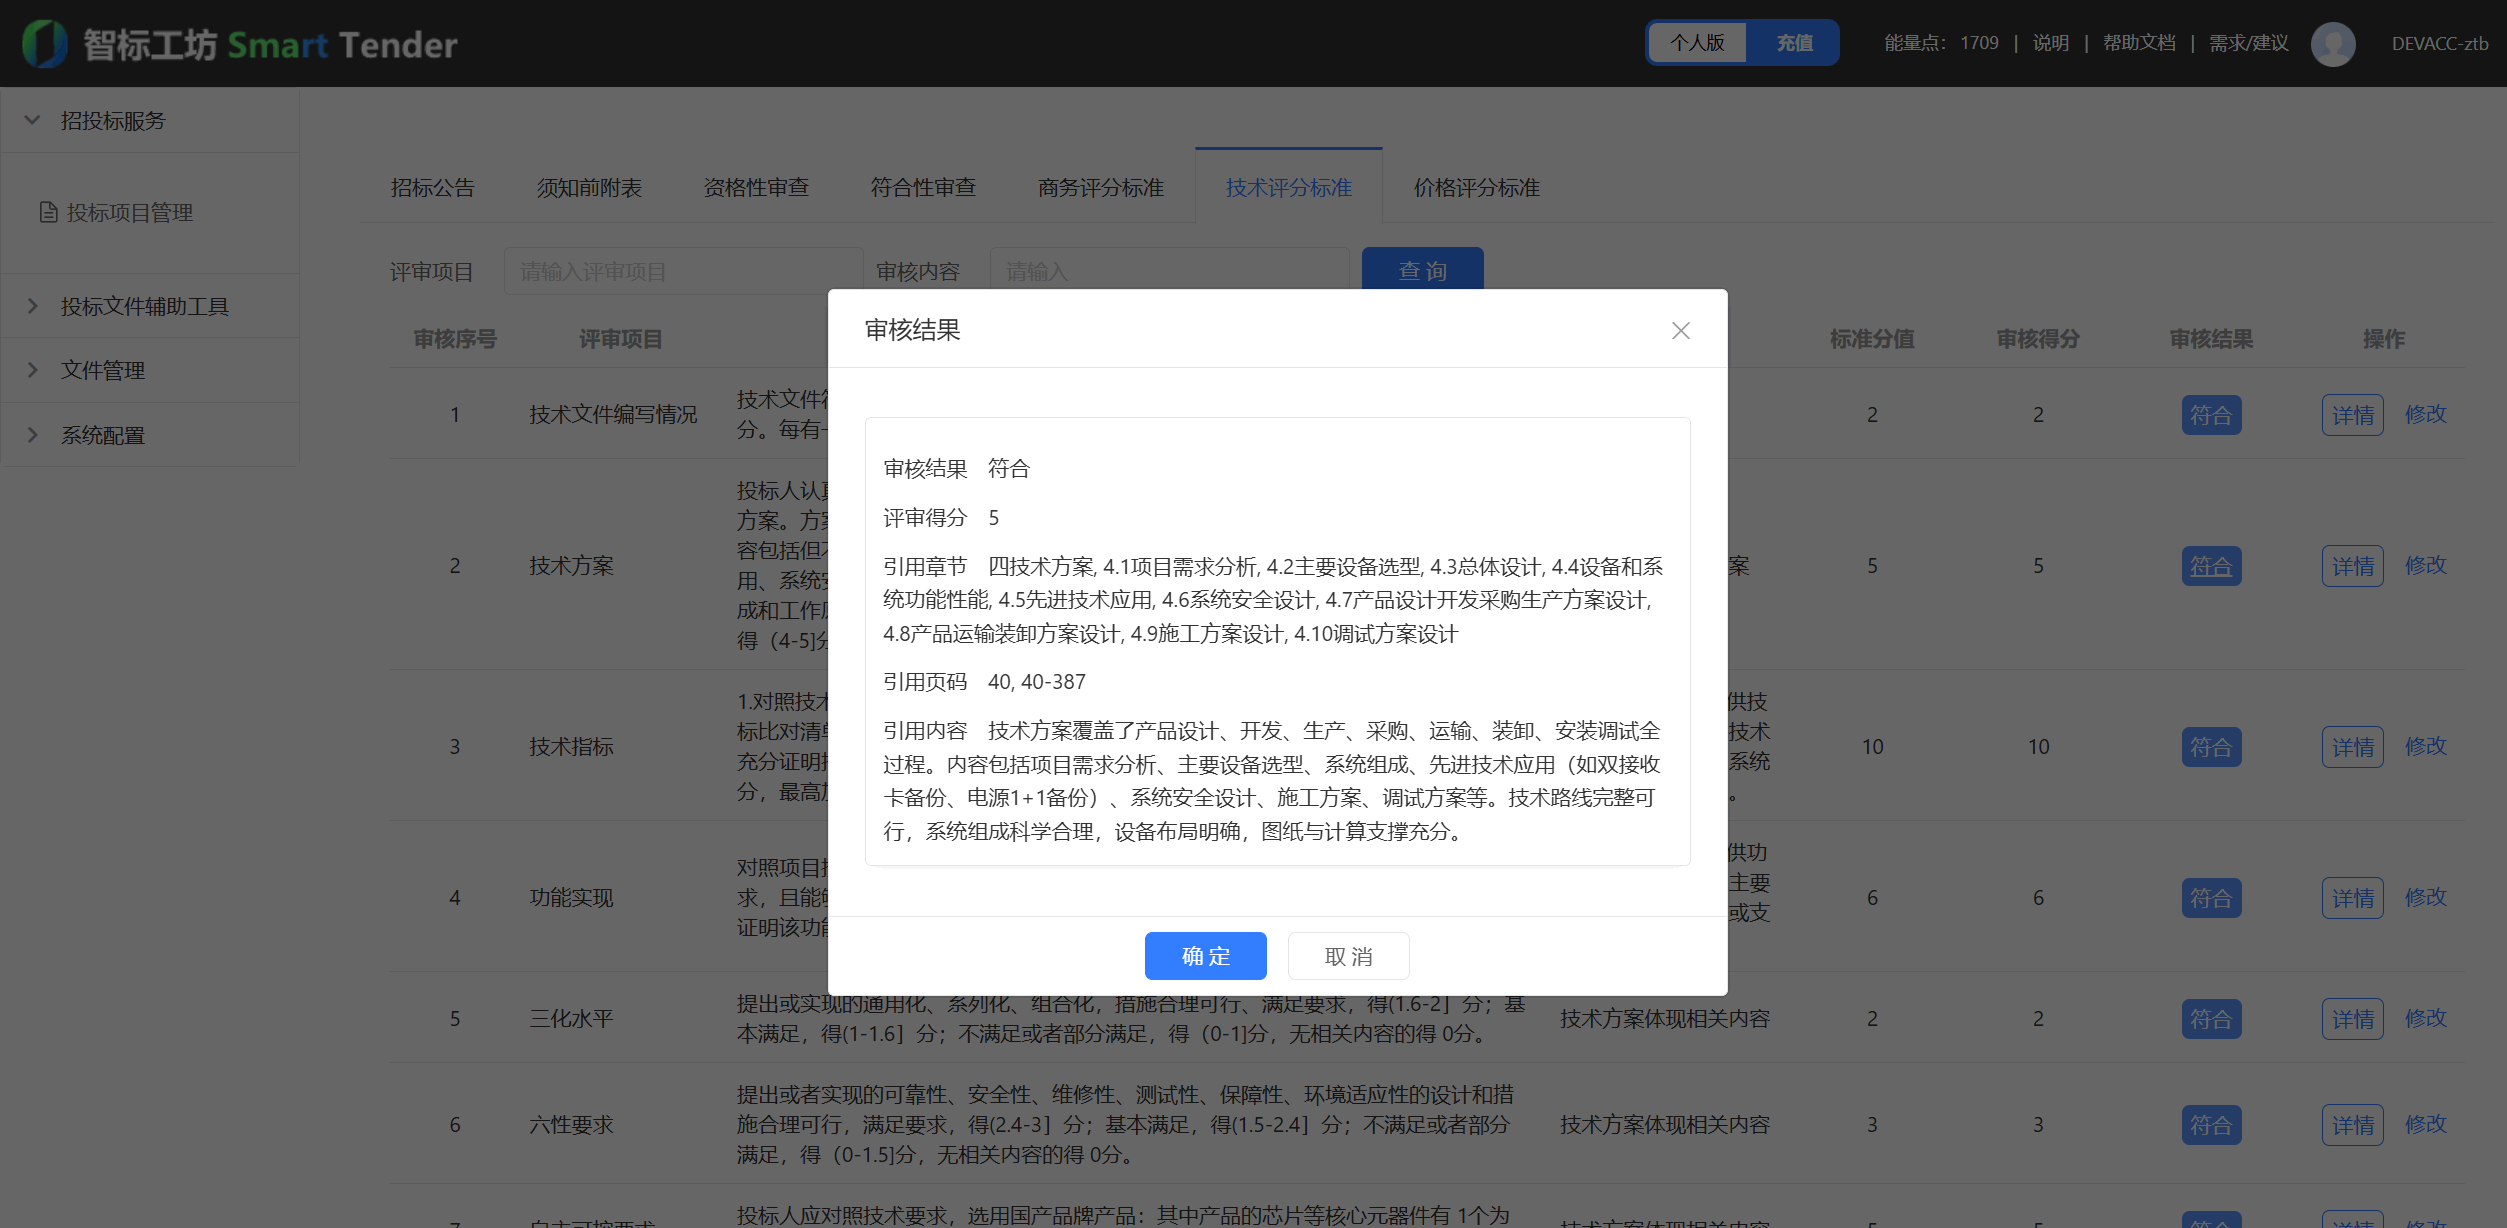Open the 价格评分标准 tab

[x=1476, y=187]
